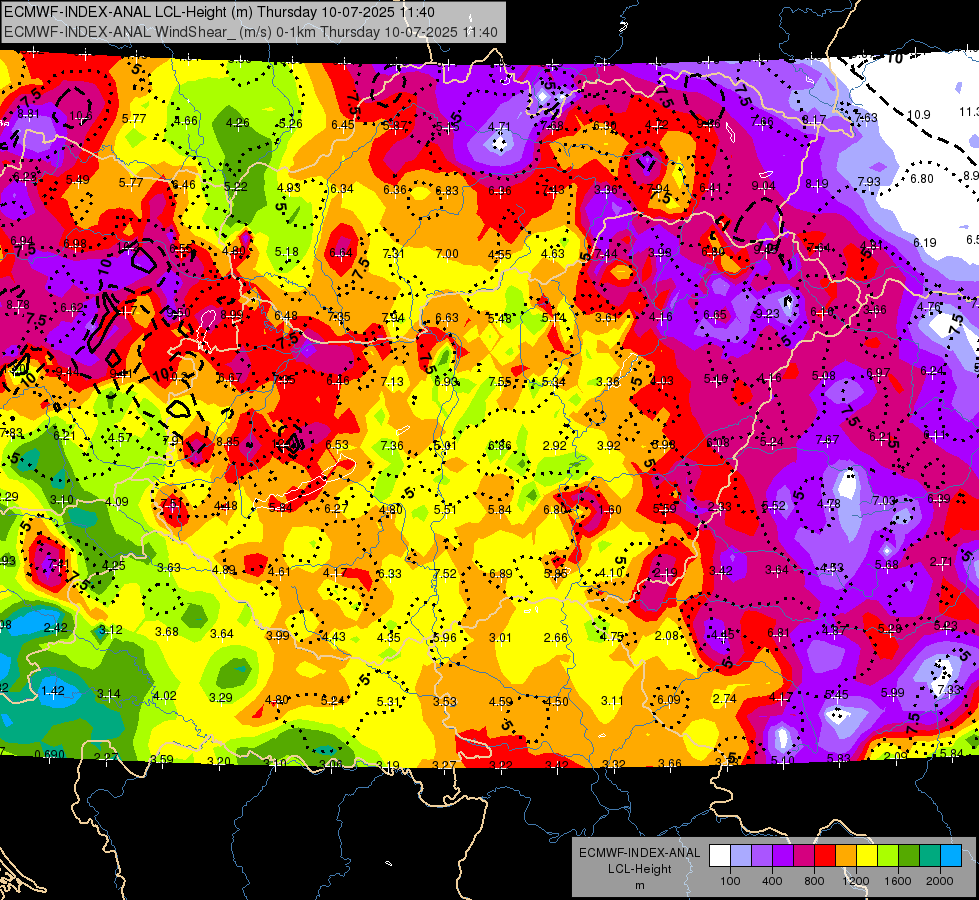This screenshot has height=900, width=979.
Task: Click the 1200 tick label in legend
Action: (x=855, y=881)
